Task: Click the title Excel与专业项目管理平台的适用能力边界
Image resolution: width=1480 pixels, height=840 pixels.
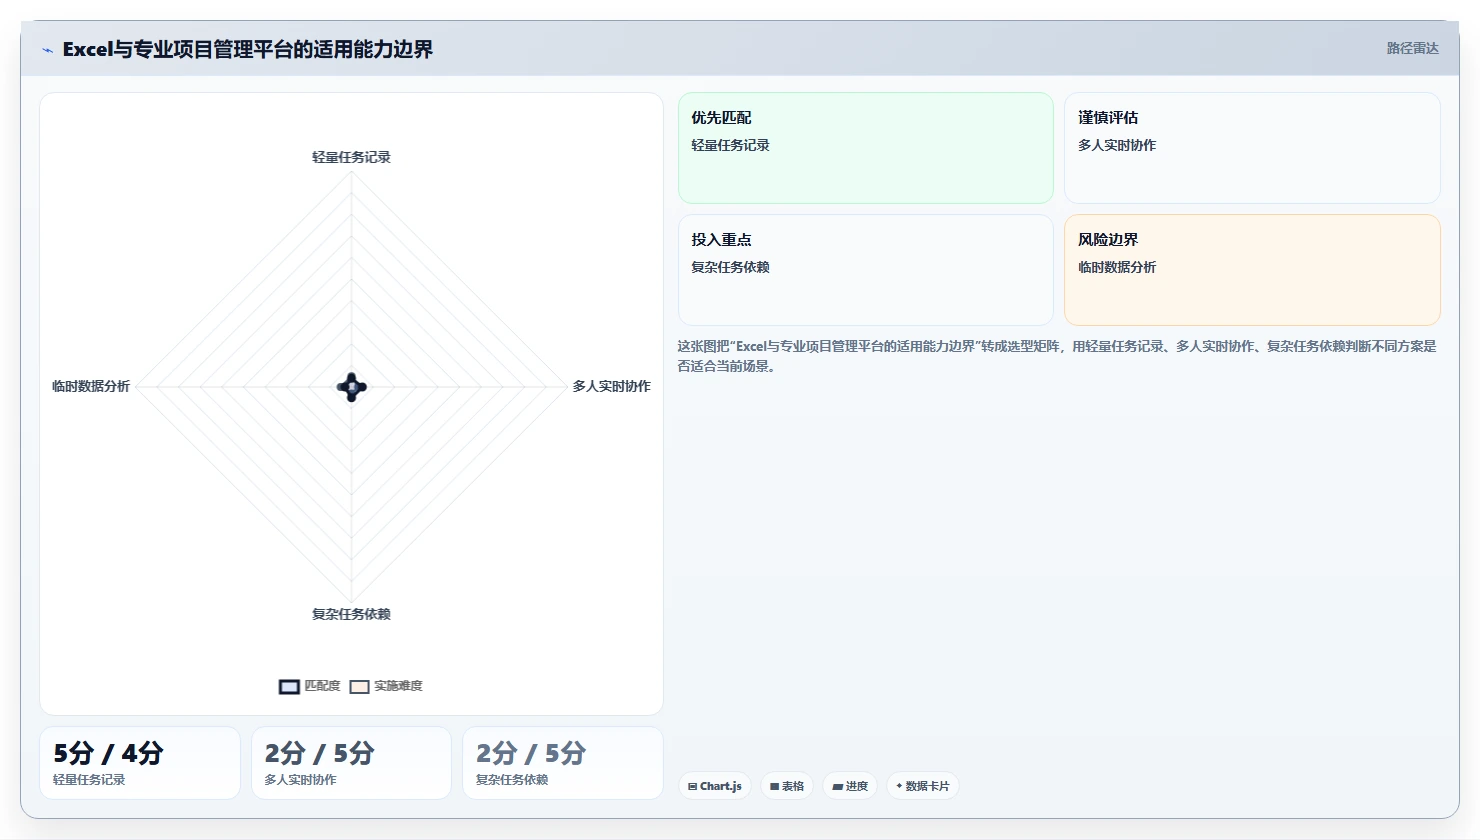Action: coord(248,49)
